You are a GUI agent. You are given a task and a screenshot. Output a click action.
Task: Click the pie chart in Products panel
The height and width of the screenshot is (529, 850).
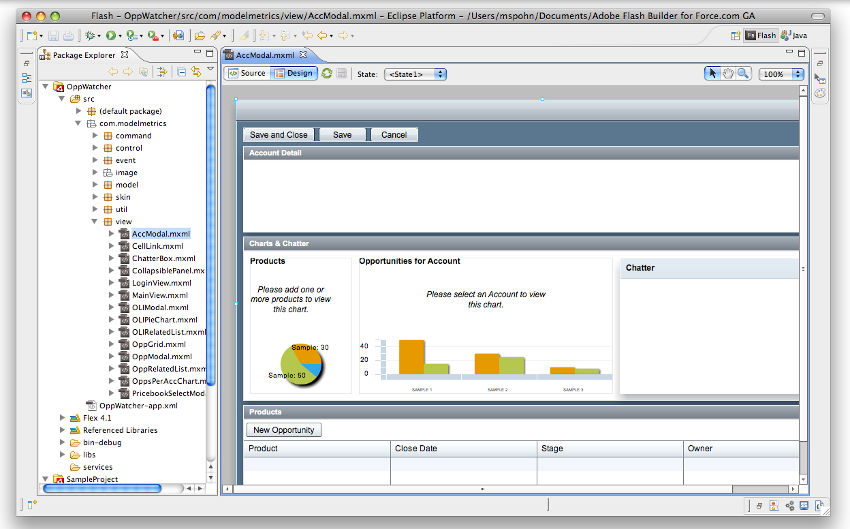click(x=301, y=365)
